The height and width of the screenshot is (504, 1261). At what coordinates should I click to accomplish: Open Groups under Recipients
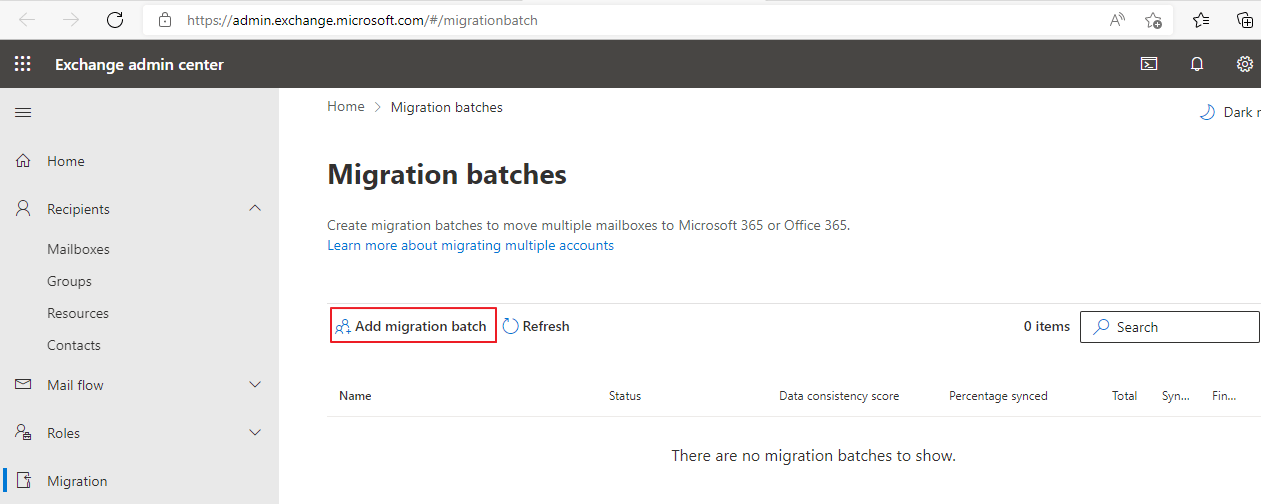point(69,281)
